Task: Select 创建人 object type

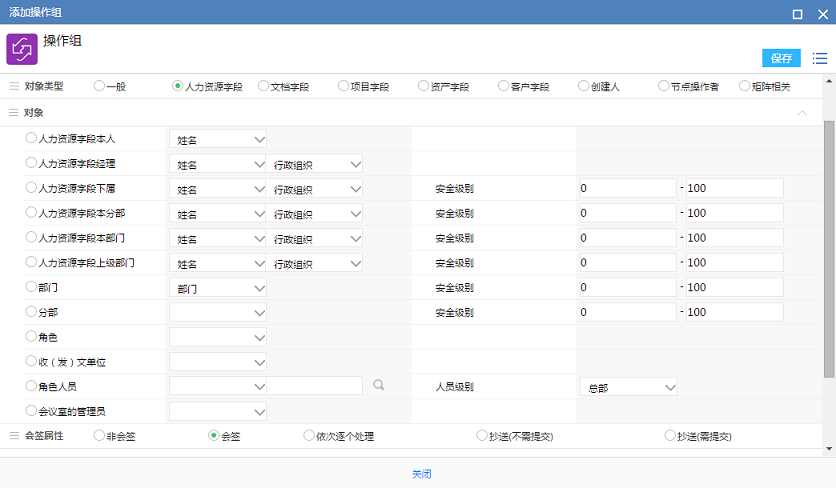Action: coord(584,85)
